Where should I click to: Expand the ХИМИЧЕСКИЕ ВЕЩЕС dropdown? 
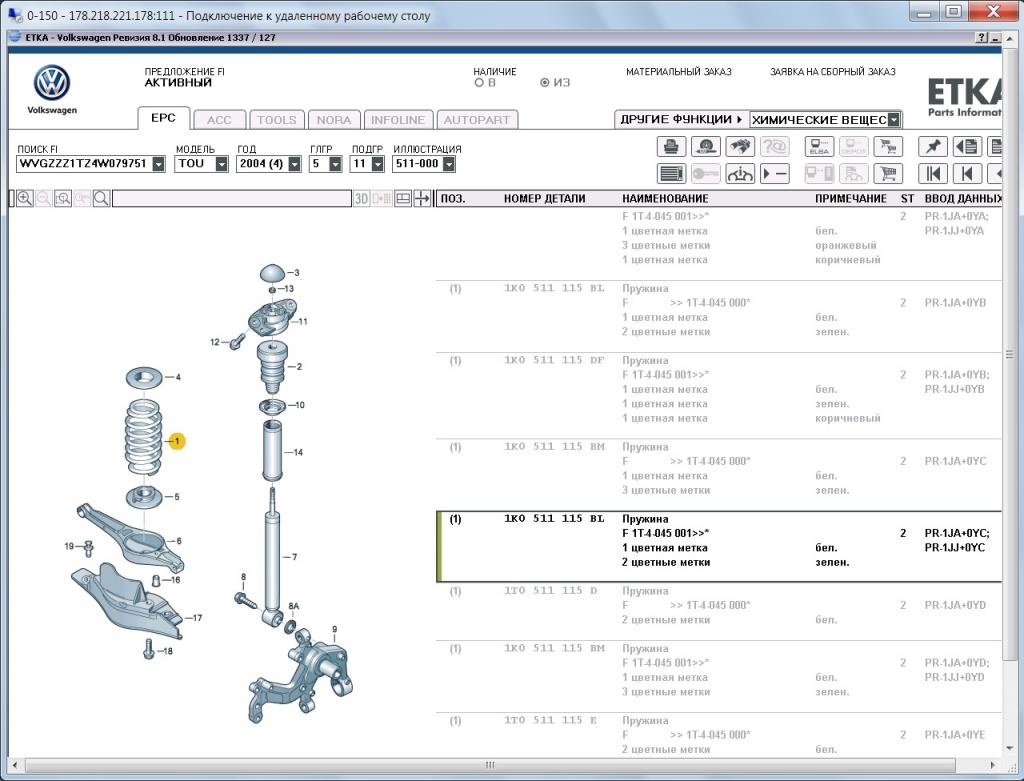[894, 120]
